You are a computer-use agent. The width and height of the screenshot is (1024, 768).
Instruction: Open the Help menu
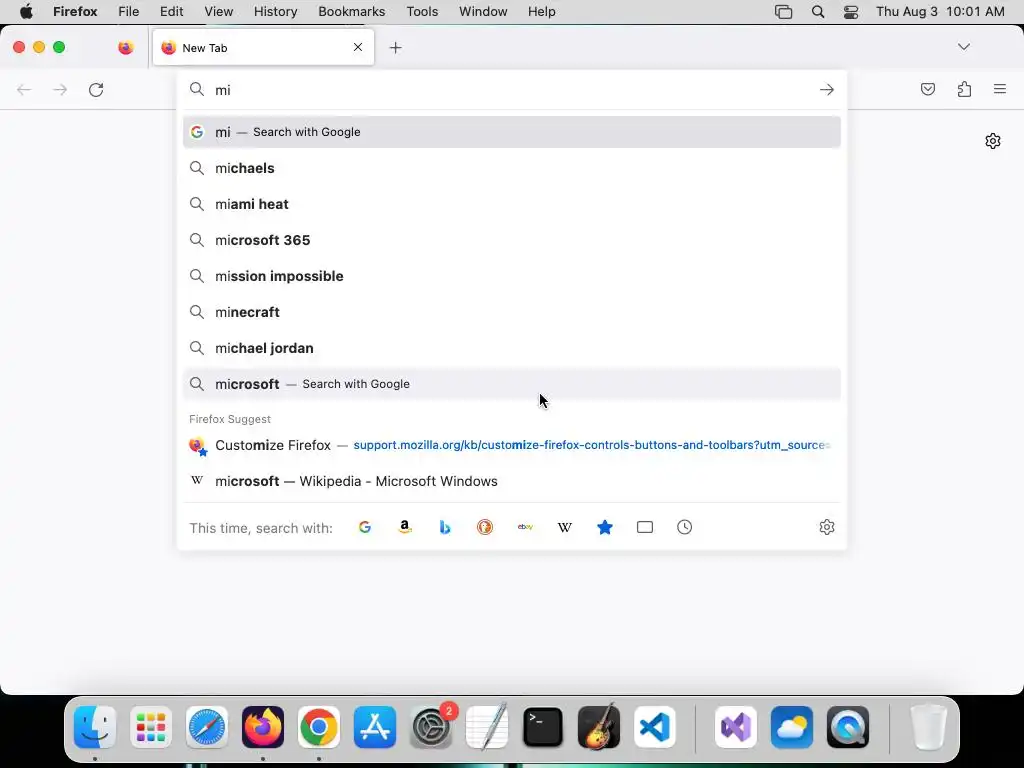pos(541,12)
